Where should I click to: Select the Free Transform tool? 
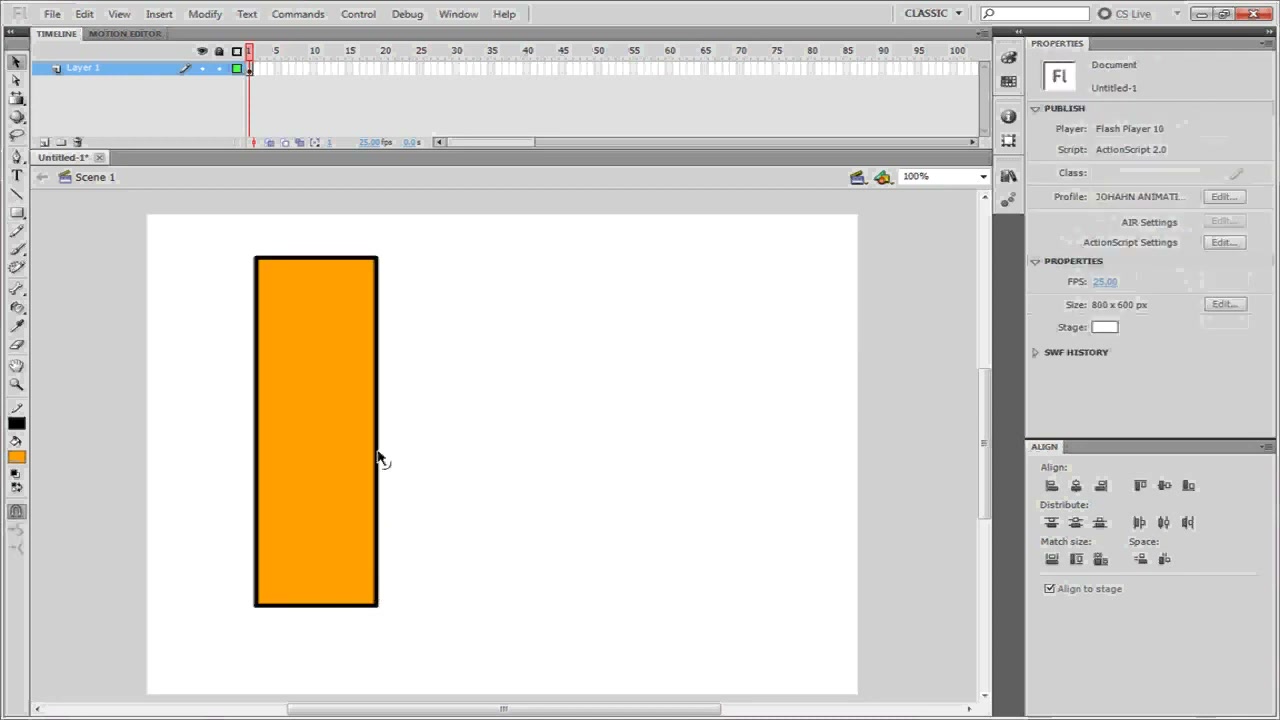[16, 99]
